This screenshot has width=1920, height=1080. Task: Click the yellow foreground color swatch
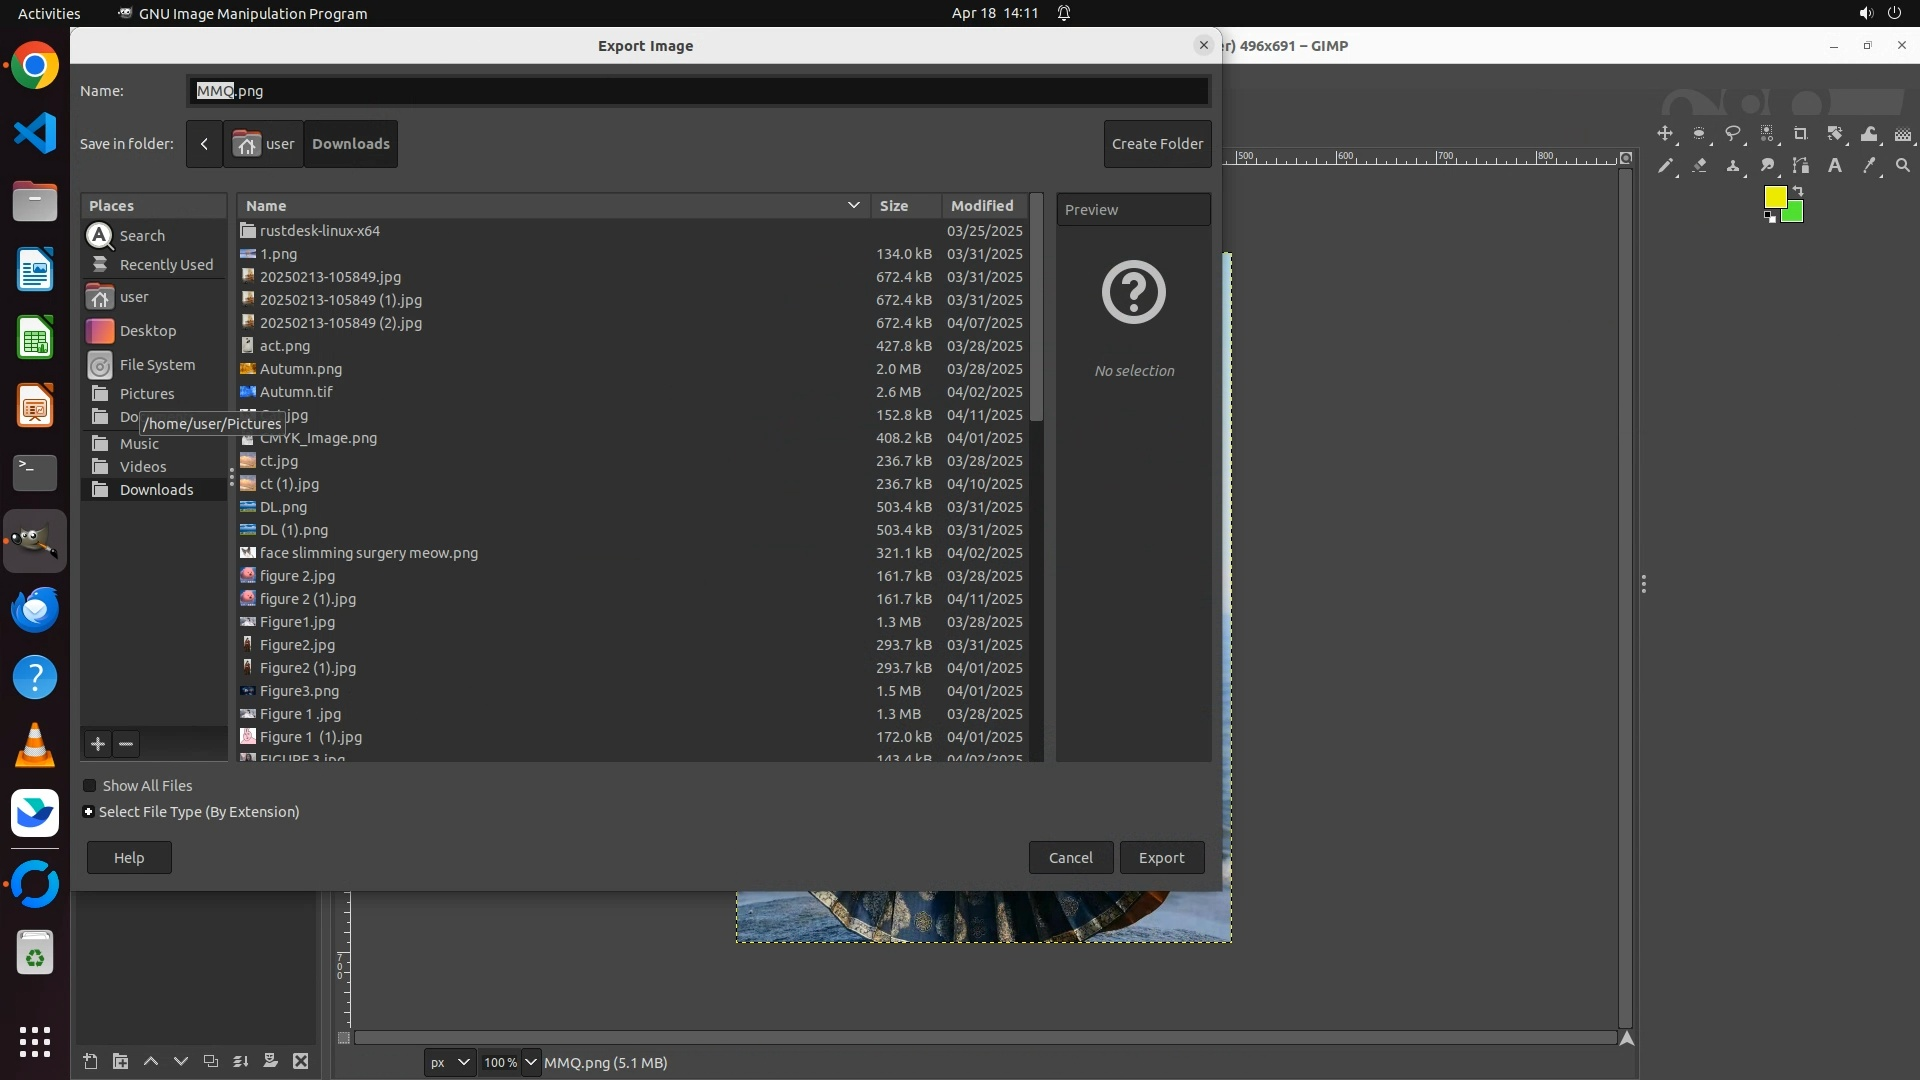point(1774,197)
